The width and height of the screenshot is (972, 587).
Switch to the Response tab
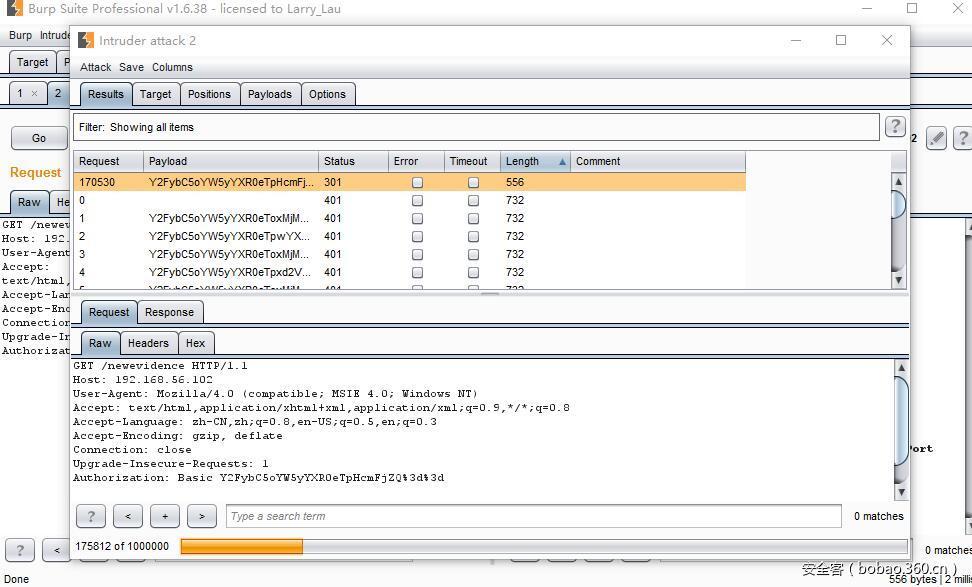pyautogui.click(x=169, y=312)
